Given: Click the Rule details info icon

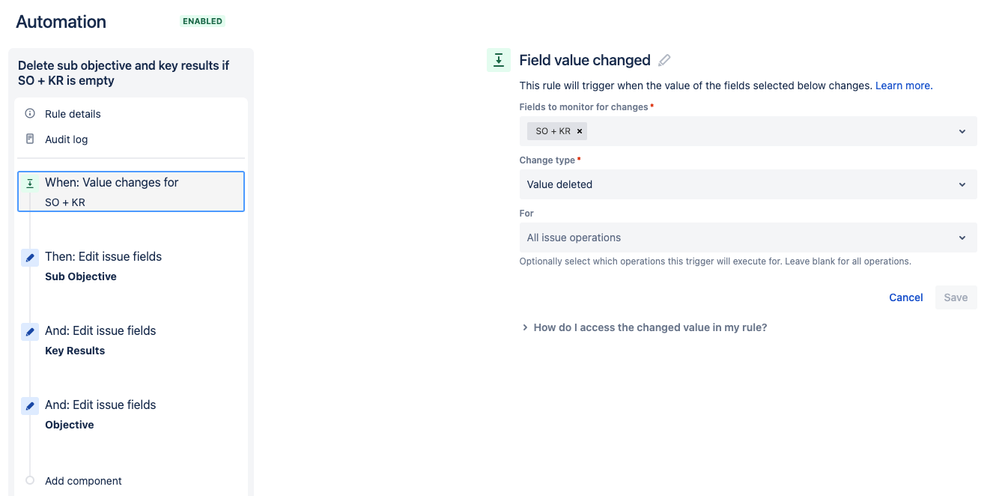Looking at the screenshot, I should click(x=29, y=113).
